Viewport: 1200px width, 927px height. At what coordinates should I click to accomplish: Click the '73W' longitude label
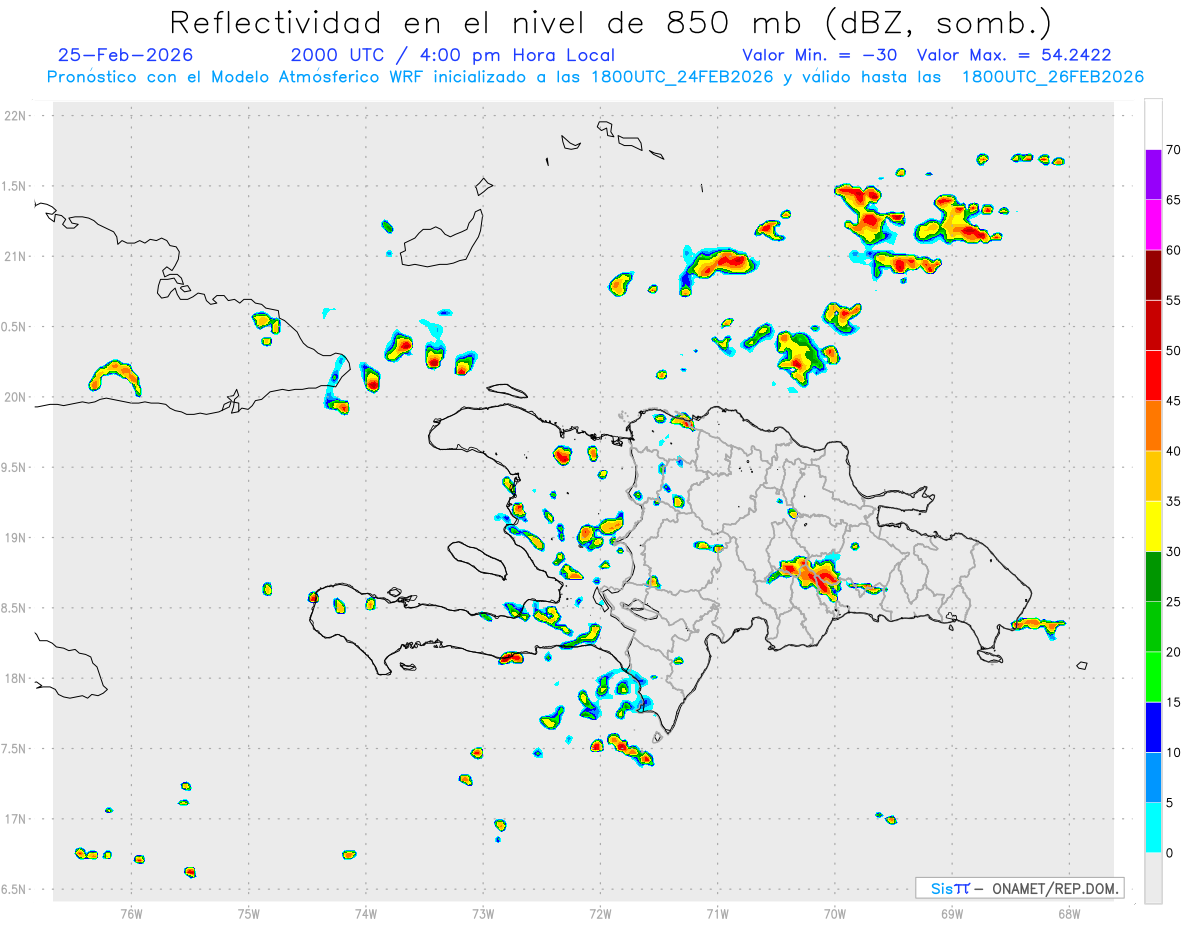click(483, 913)
